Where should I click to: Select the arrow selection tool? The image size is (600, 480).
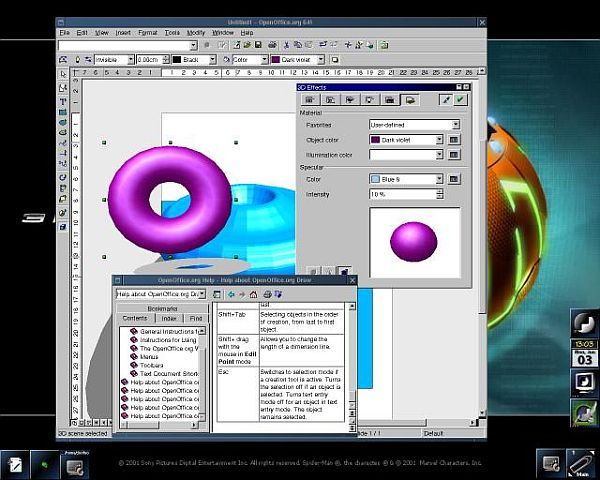tap(64, 74)
